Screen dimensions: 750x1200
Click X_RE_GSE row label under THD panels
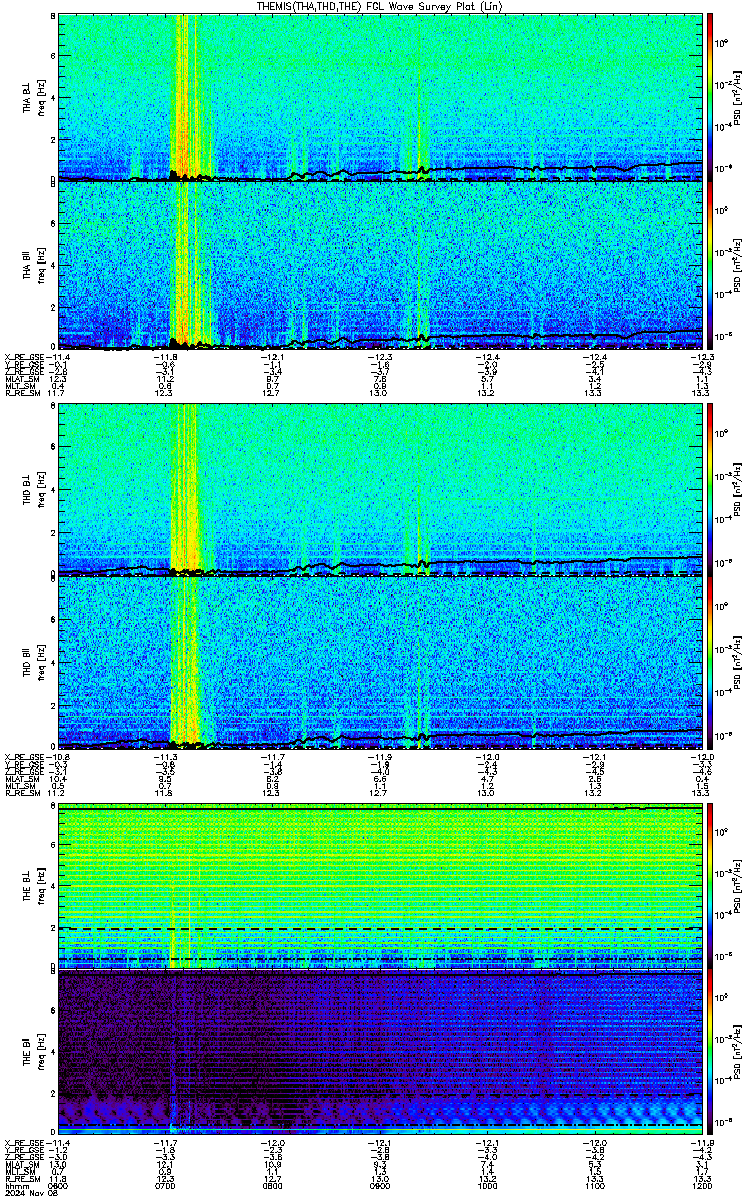(24, 755)
